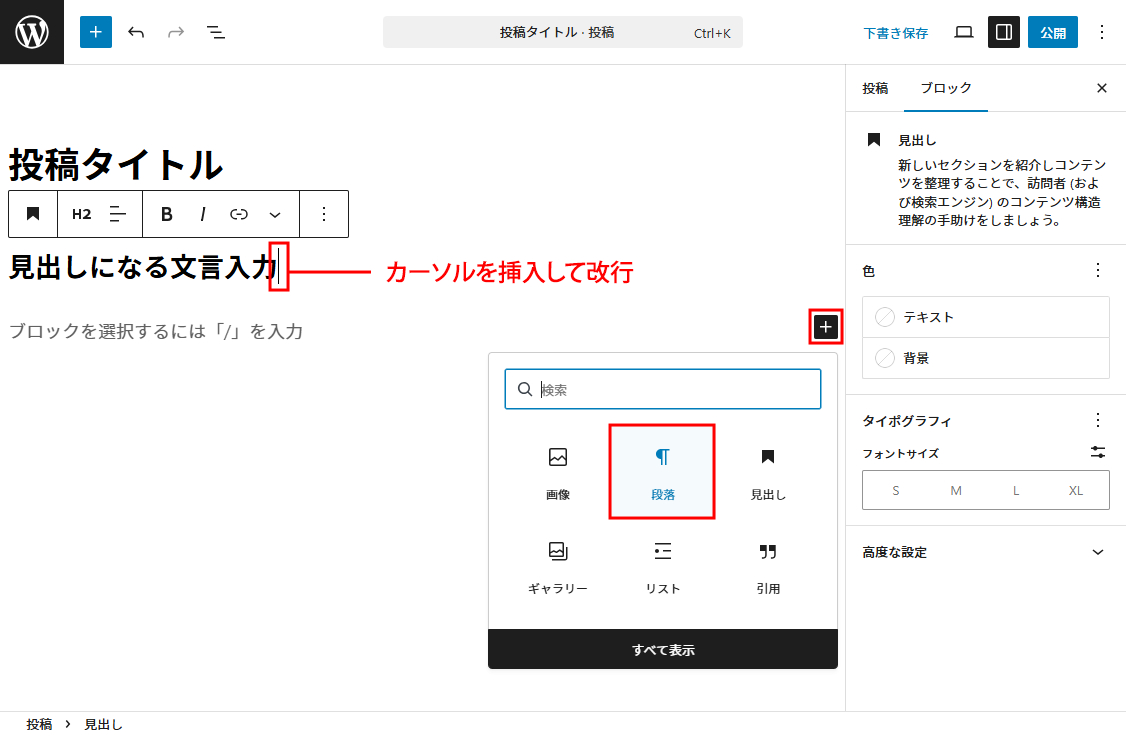Choose the テキスト text color
Image resolution: width=1126 pixels, height=736 pixels.
pos(986,317)
